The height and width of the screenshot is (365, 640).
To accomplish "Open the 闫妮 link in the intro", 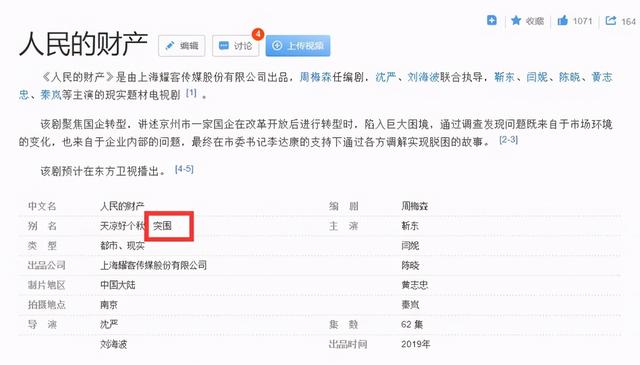I will (537, 77).
